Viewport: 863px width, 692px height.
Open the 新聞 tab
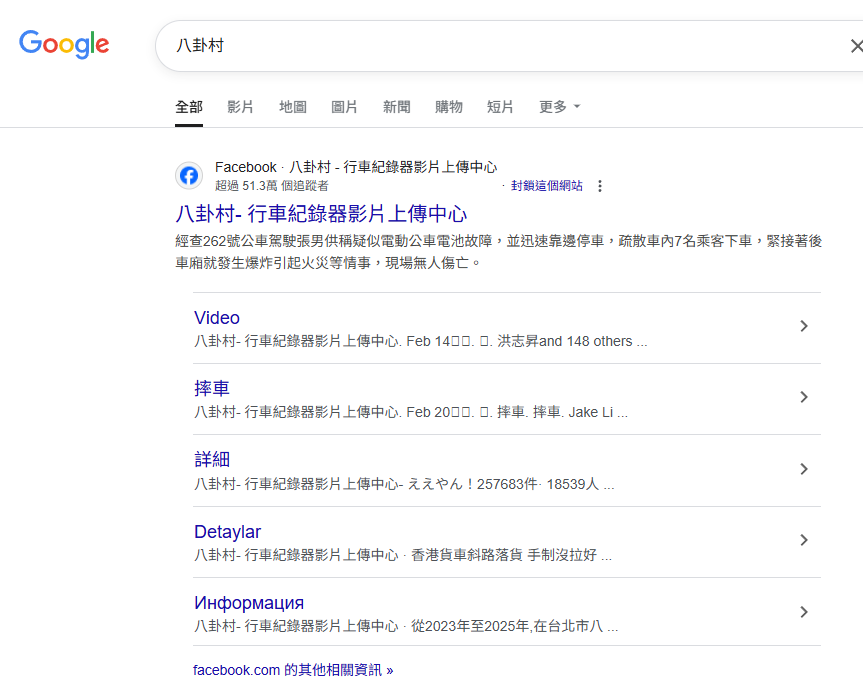pyautogui.click(x=396, y=107)
